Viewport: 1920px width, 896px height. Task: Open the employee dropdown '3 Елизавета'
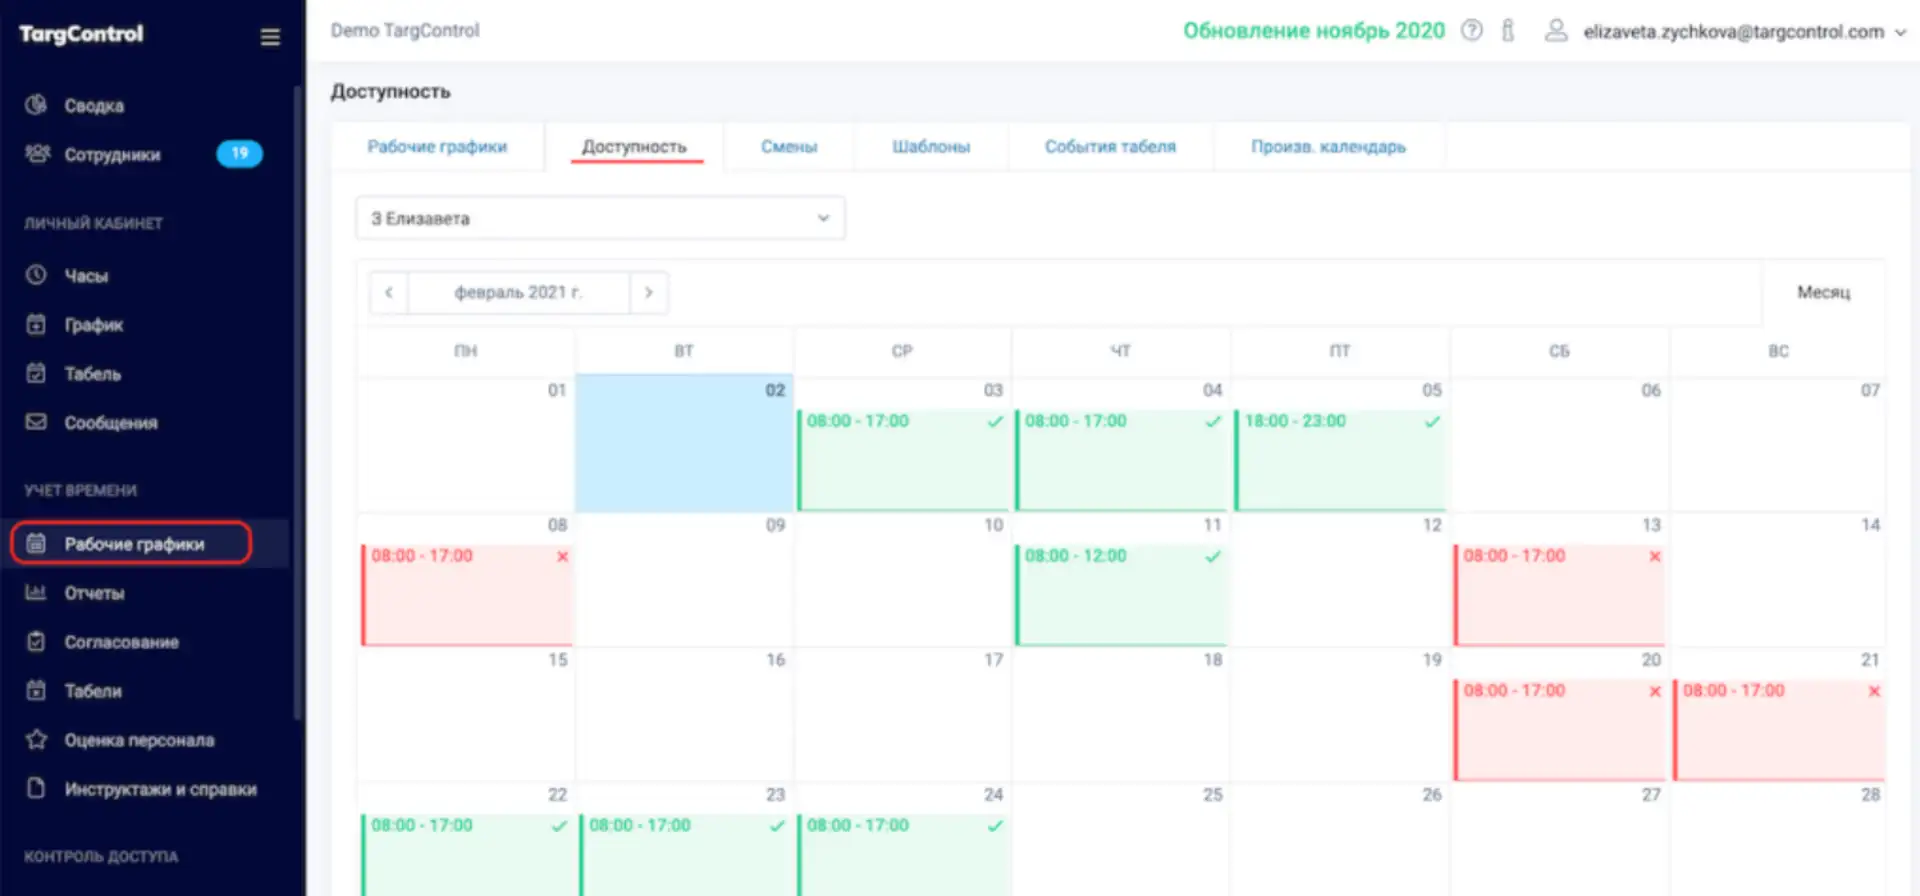coord(600,218)
